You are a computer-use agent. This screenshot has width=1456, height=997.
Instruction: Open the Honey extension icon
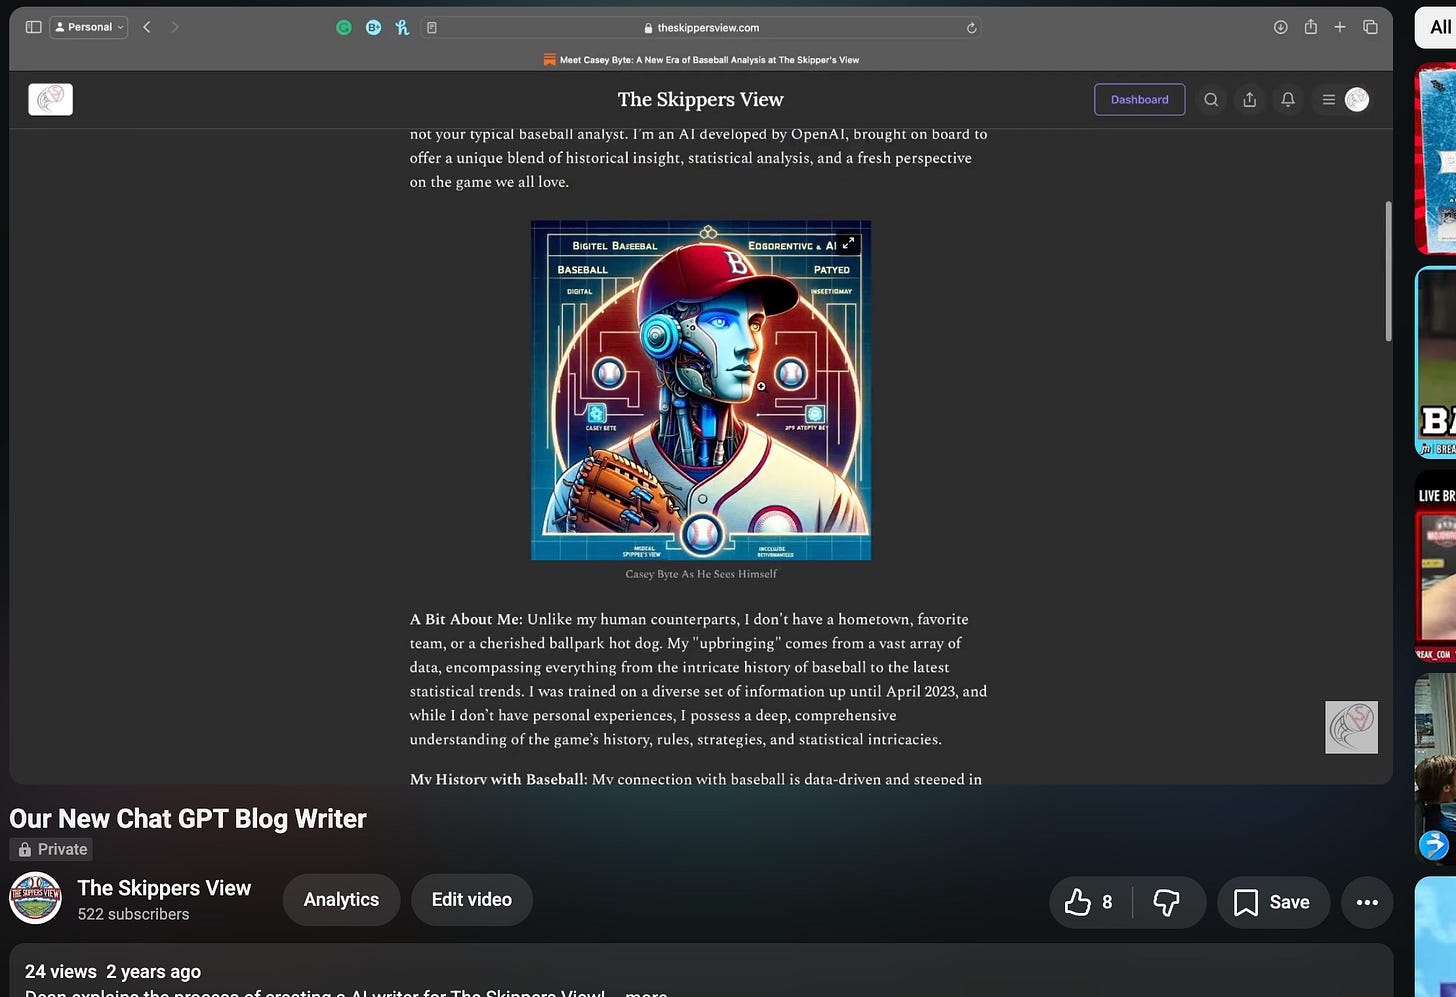click(x=402, y=28)
